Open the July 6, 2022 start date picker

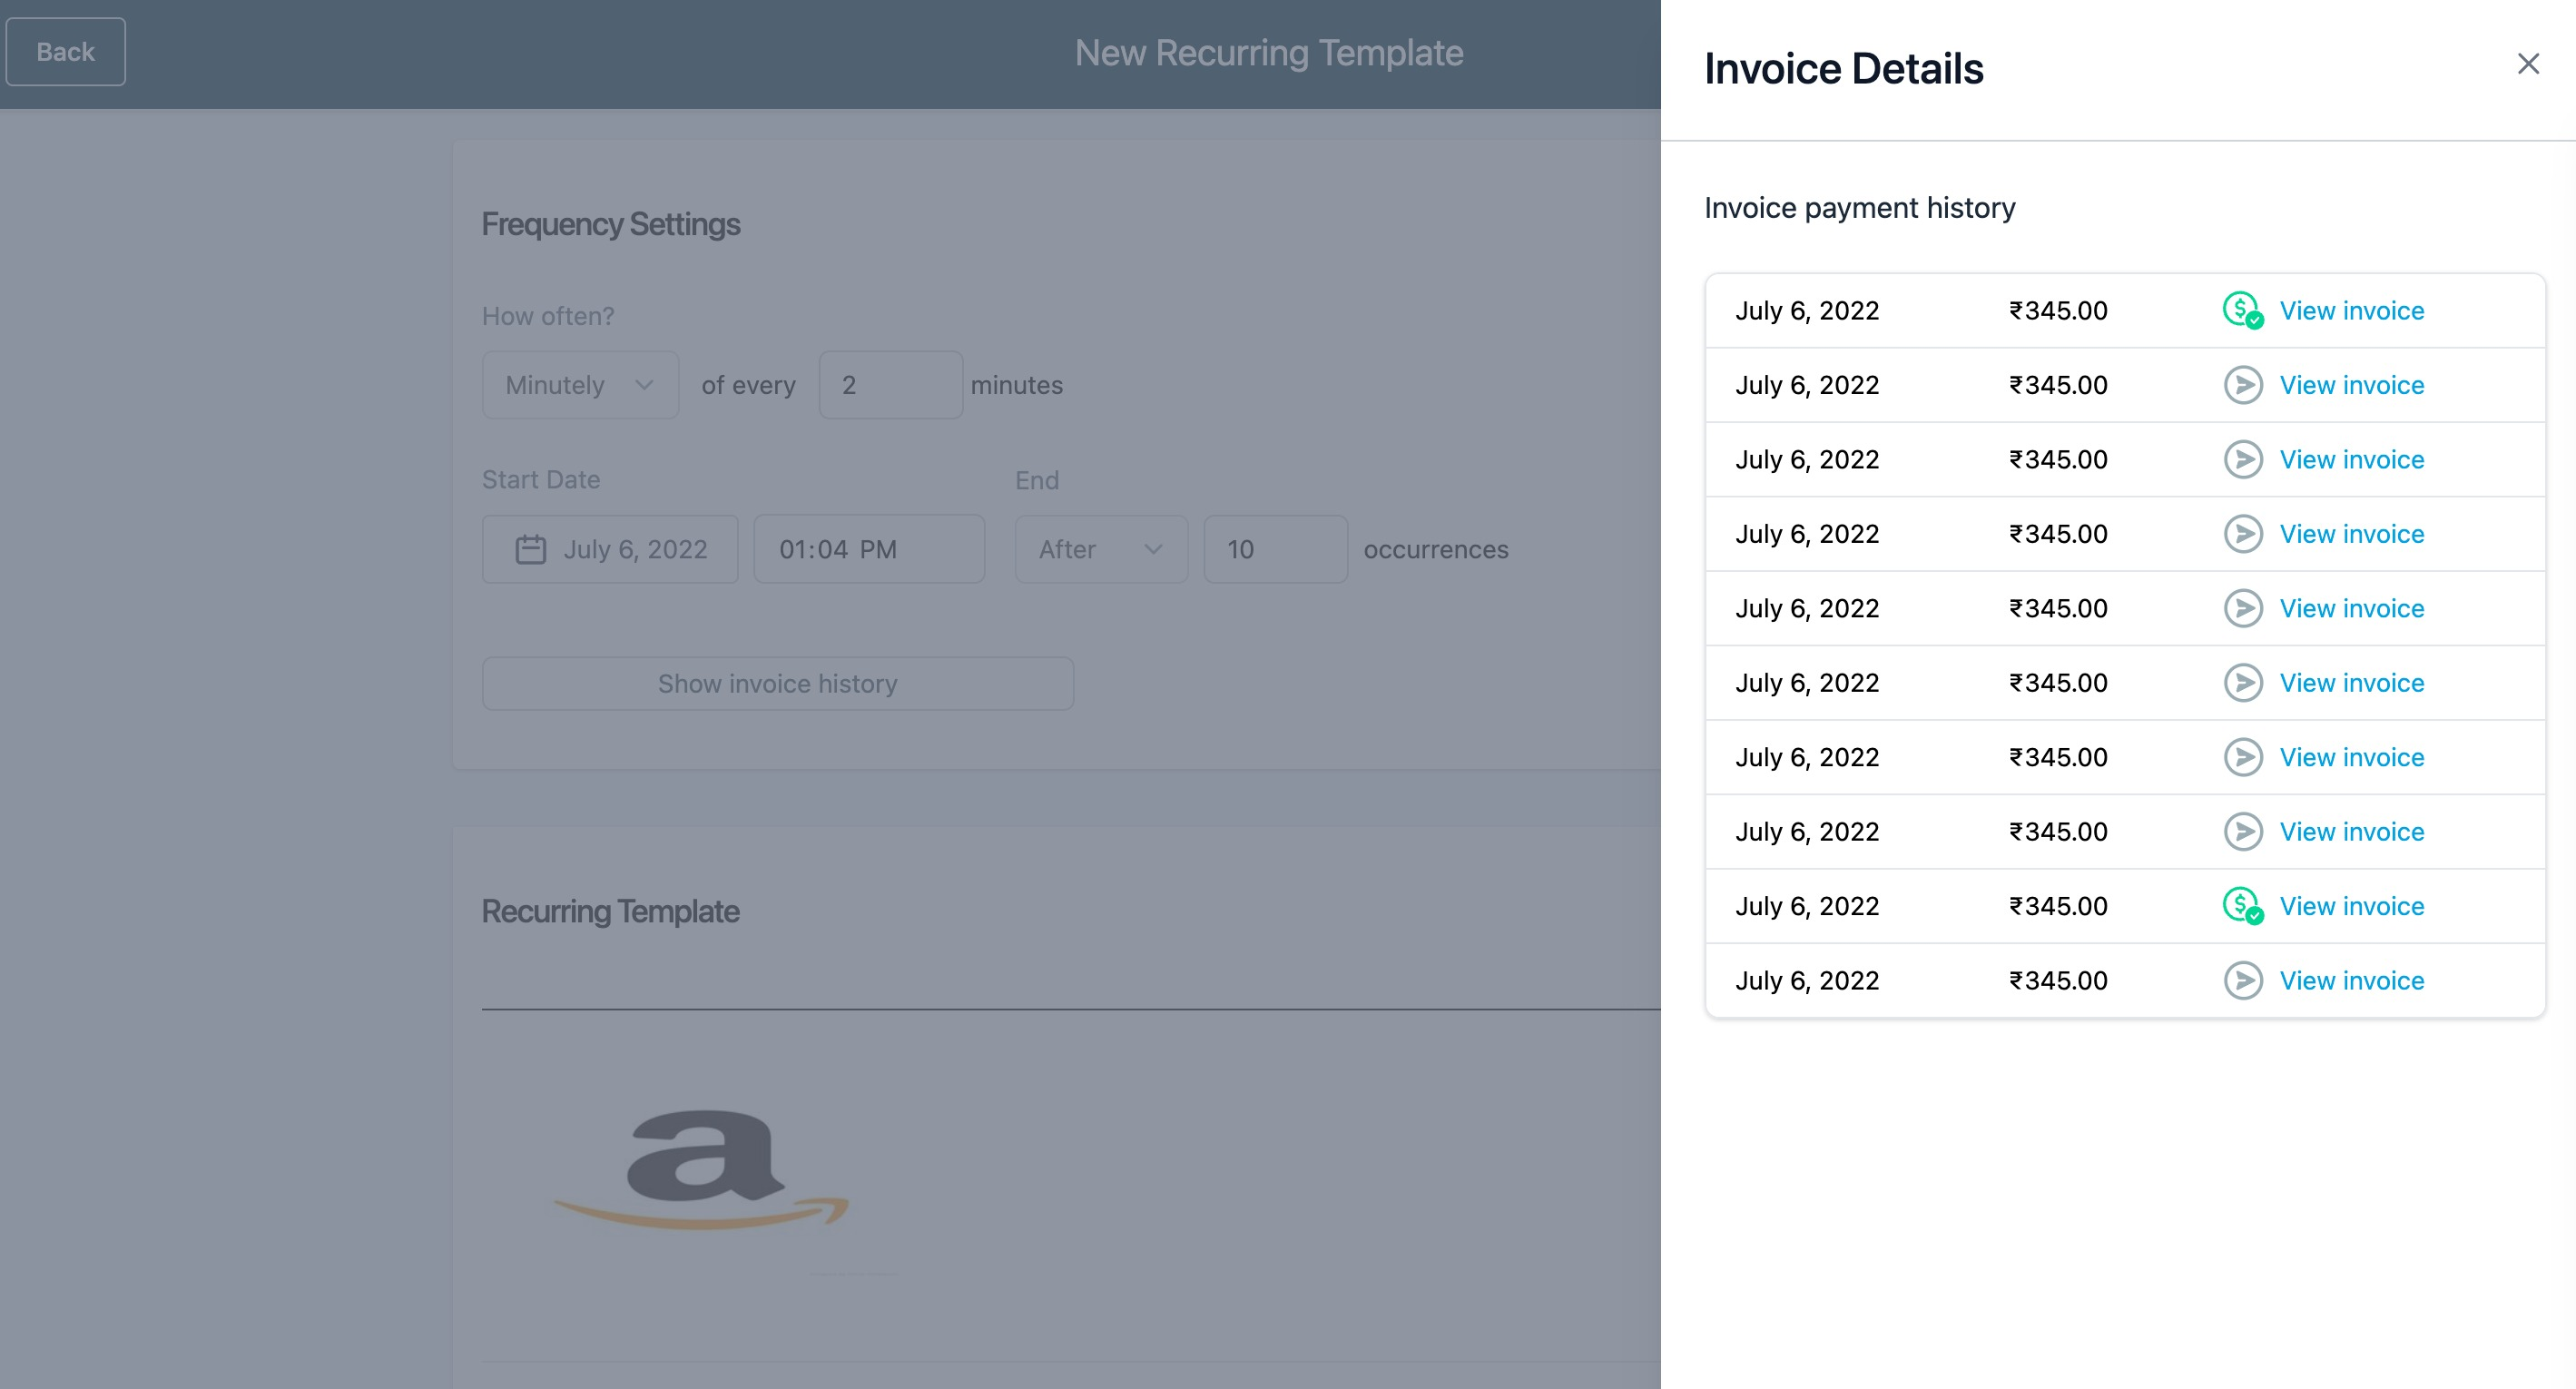(x=634, y=549)
